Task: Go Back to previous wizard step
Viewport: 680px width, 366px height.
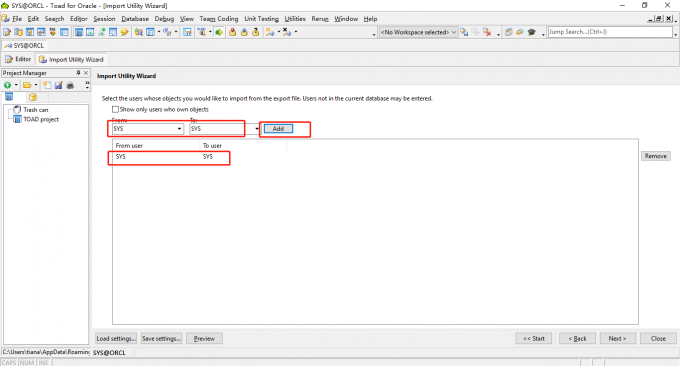Action: [577, 338]
